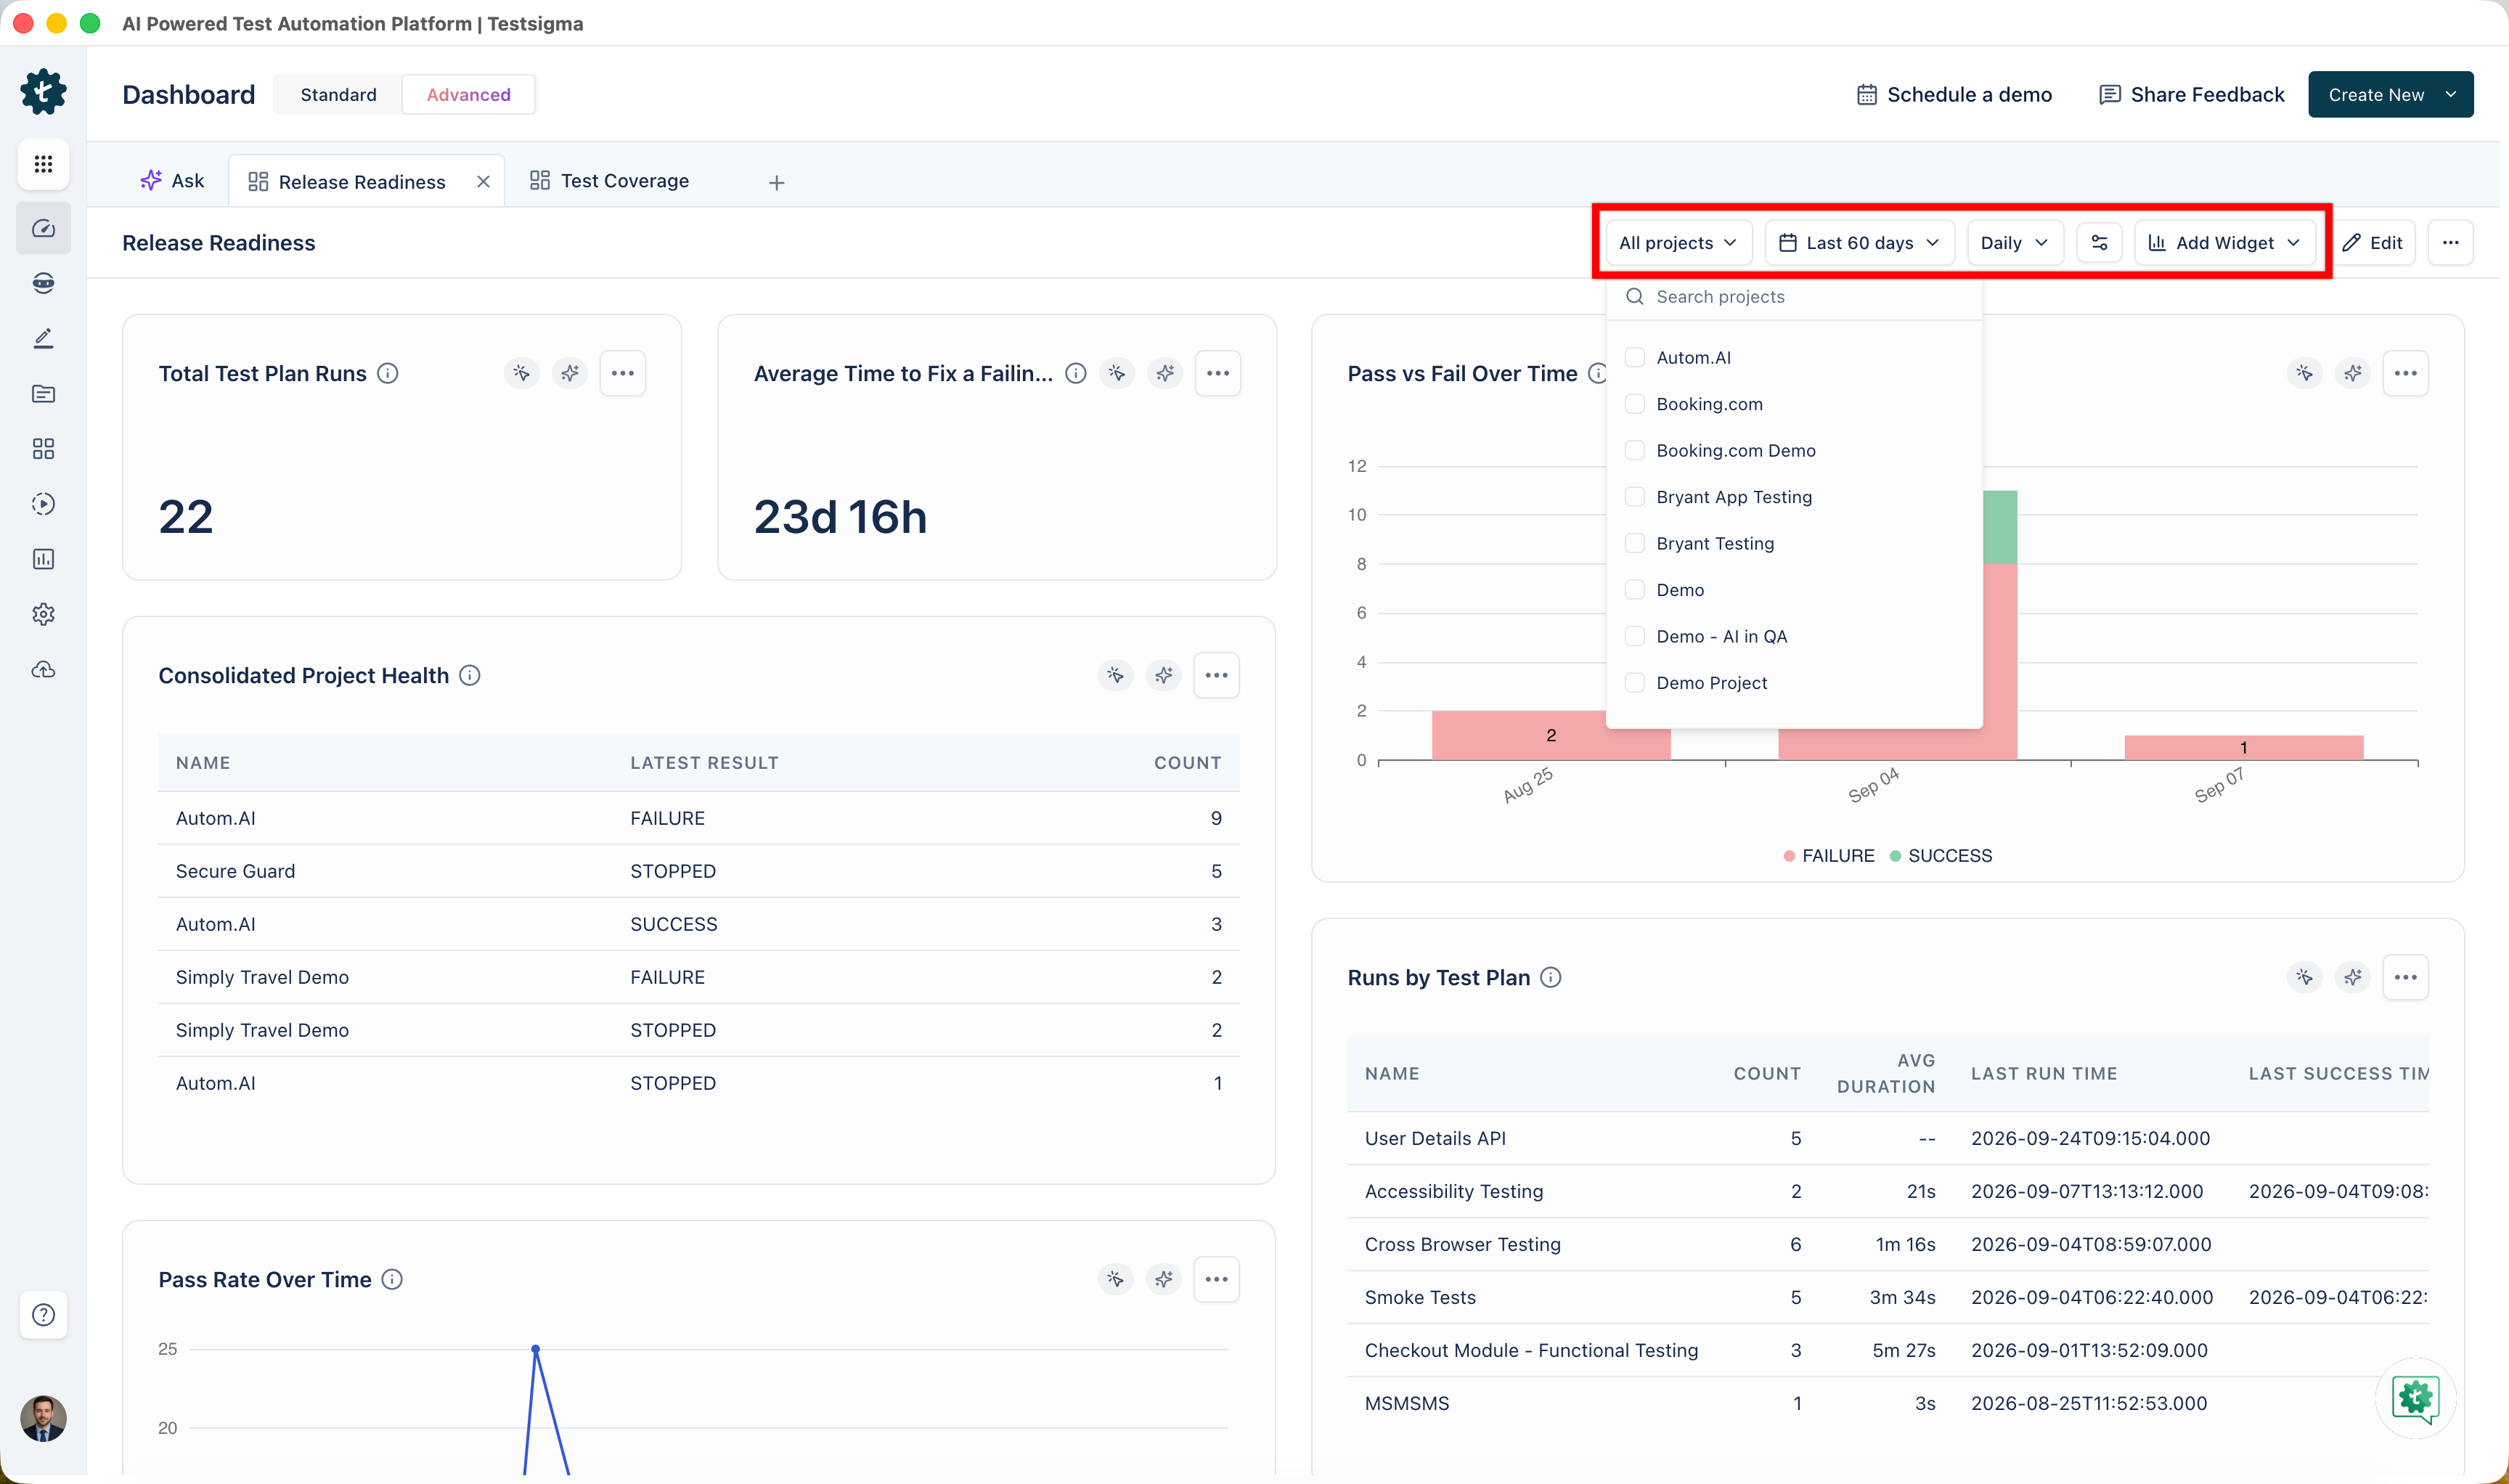
Task: Click cursor-click icon on Total Test Plan Runs
Action: (x=521, y=373)
